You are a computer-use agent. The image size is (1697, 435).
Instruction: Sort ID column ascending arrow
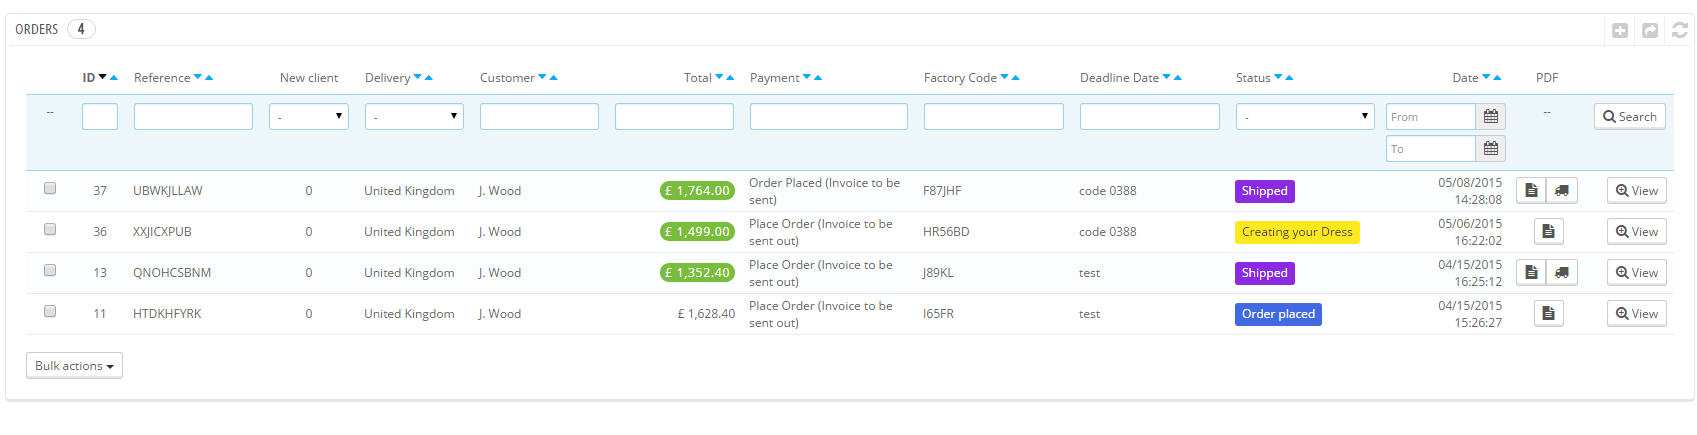tap(114, 77)
